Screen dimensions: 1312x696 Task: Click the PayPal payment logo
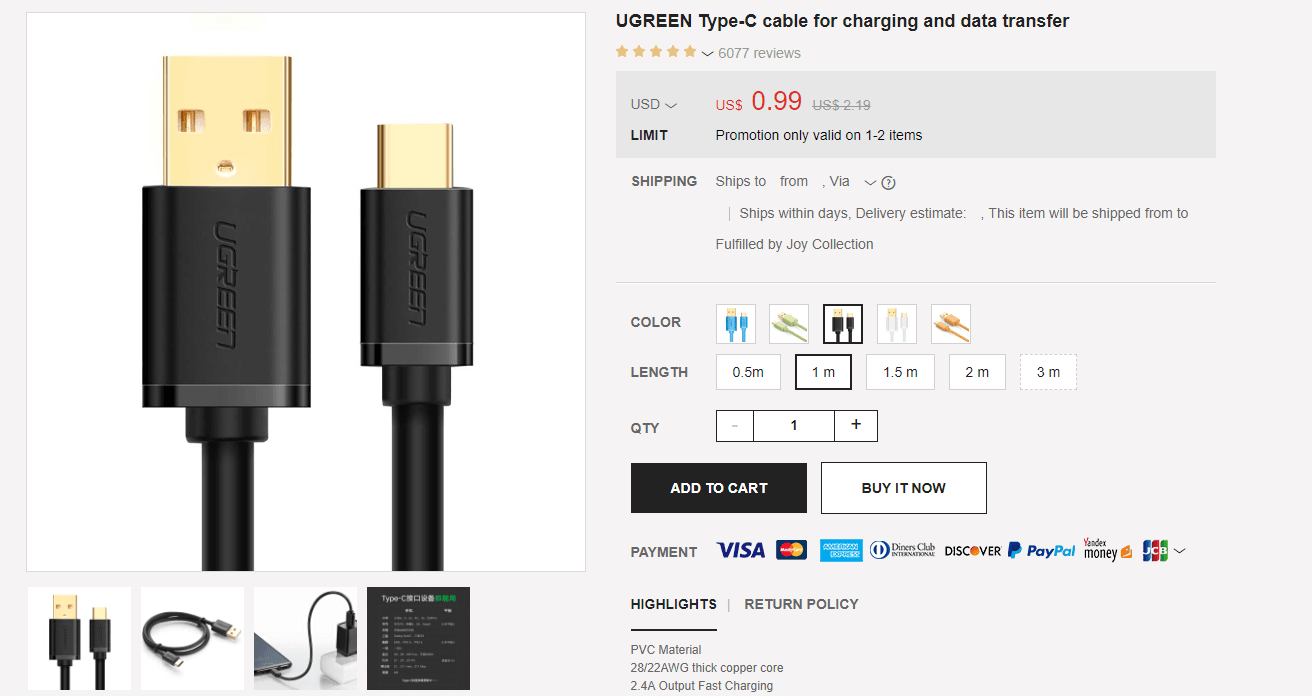click(x=1042, y=551)
